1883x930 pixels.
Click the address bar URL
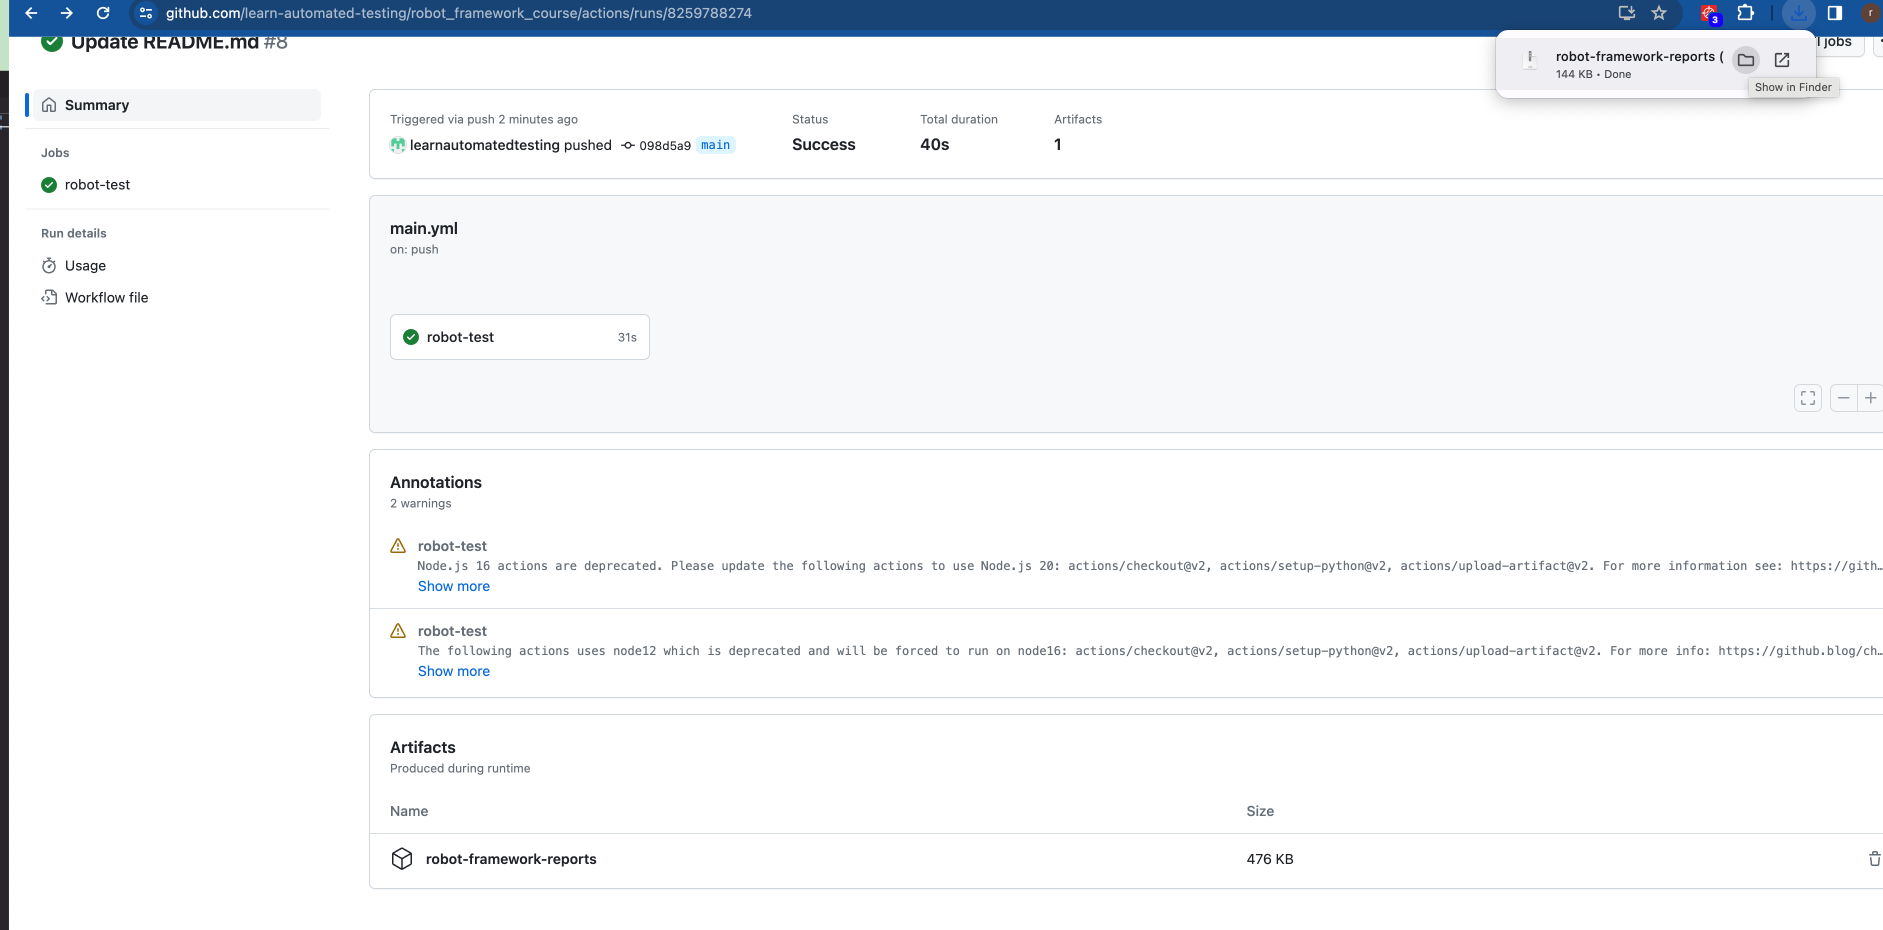point(459,13)
